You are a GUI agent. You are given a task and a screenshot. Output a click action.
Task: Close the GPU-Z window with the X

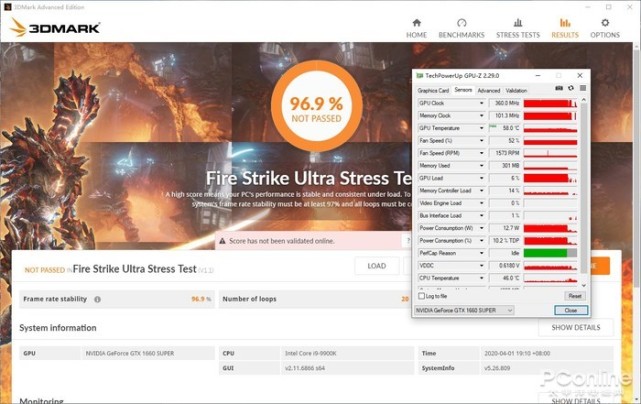tap(580, 76)
